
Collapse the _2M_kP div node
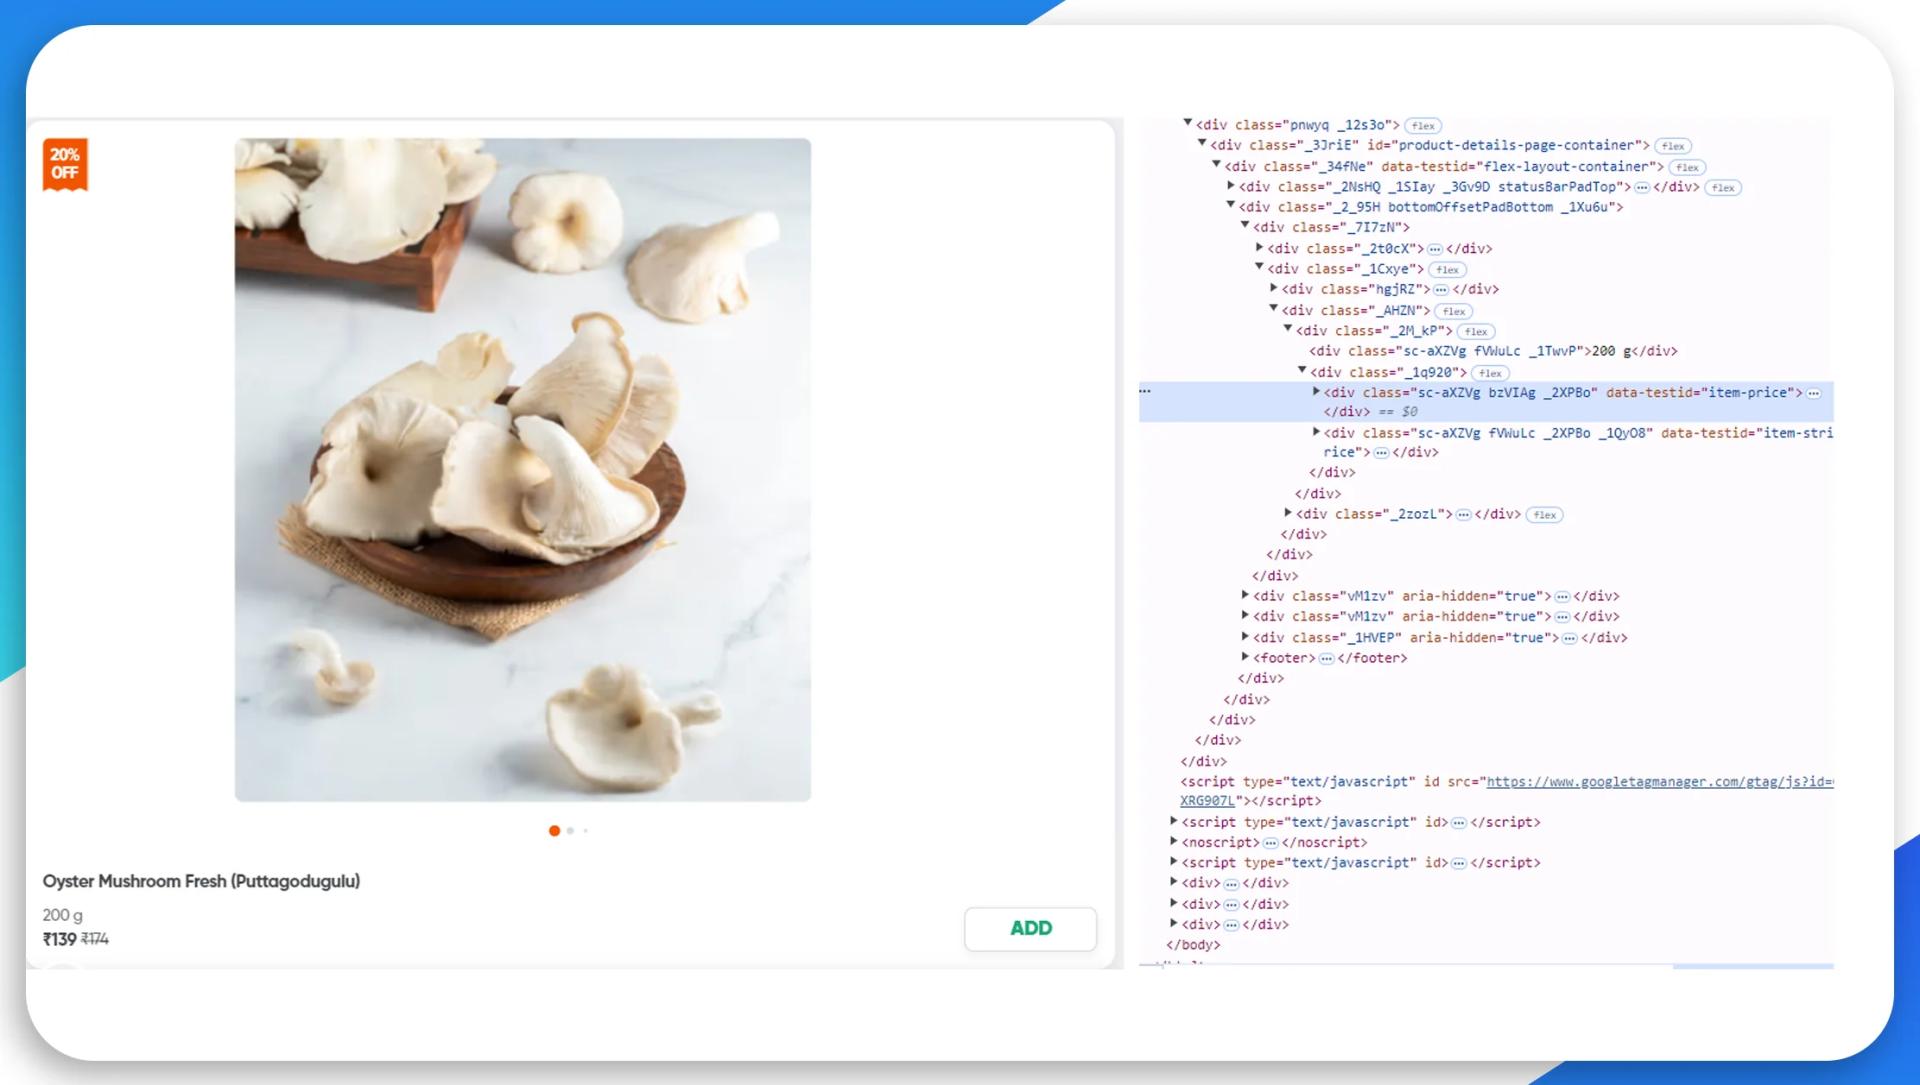pos(1286,331)
